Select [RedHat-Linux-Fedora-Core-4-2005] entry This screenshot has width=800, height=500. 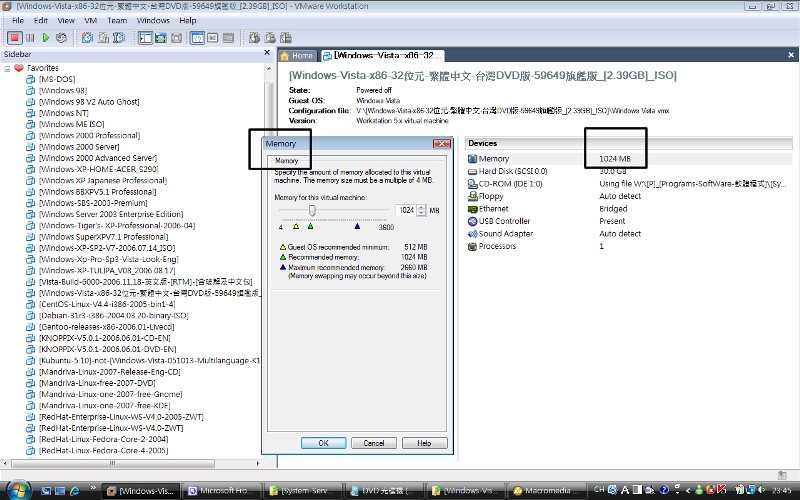coord(104,451)
